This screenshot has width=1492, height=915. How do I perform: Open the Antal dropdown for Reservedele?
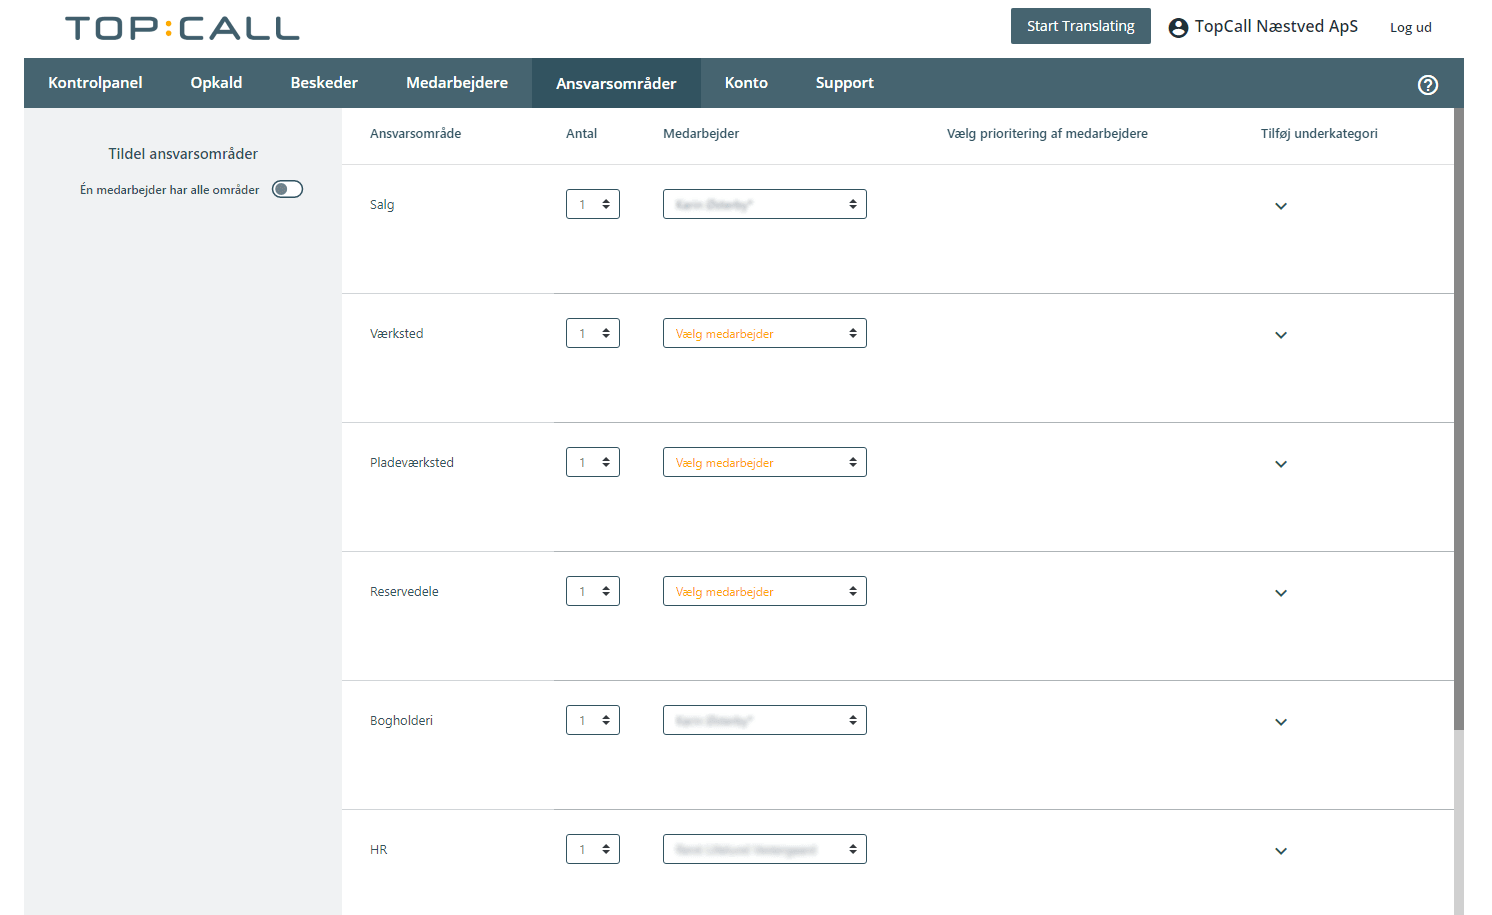point(593,591)
